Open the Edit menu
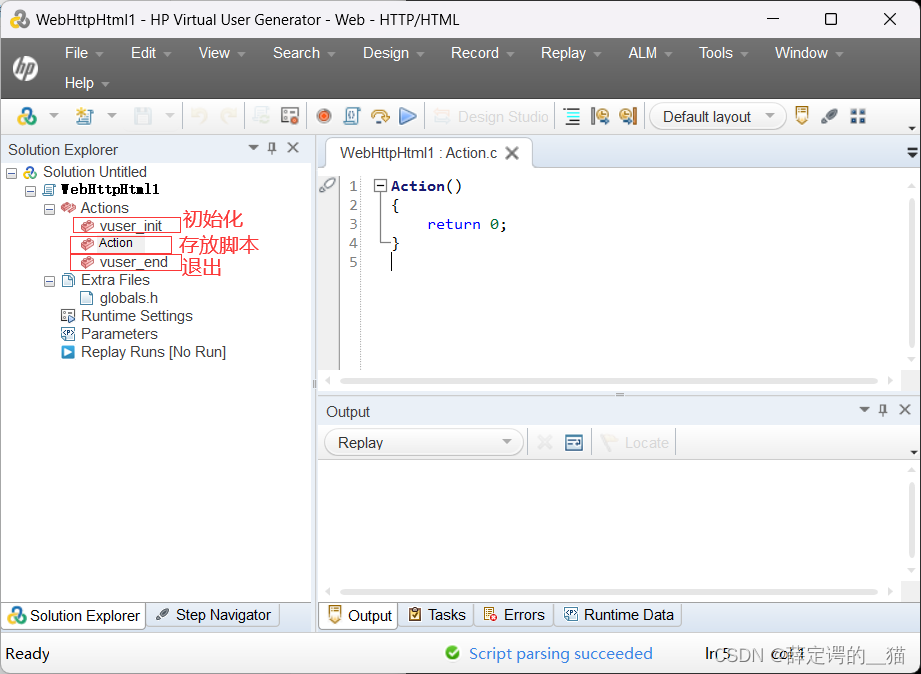 (150, 53)
